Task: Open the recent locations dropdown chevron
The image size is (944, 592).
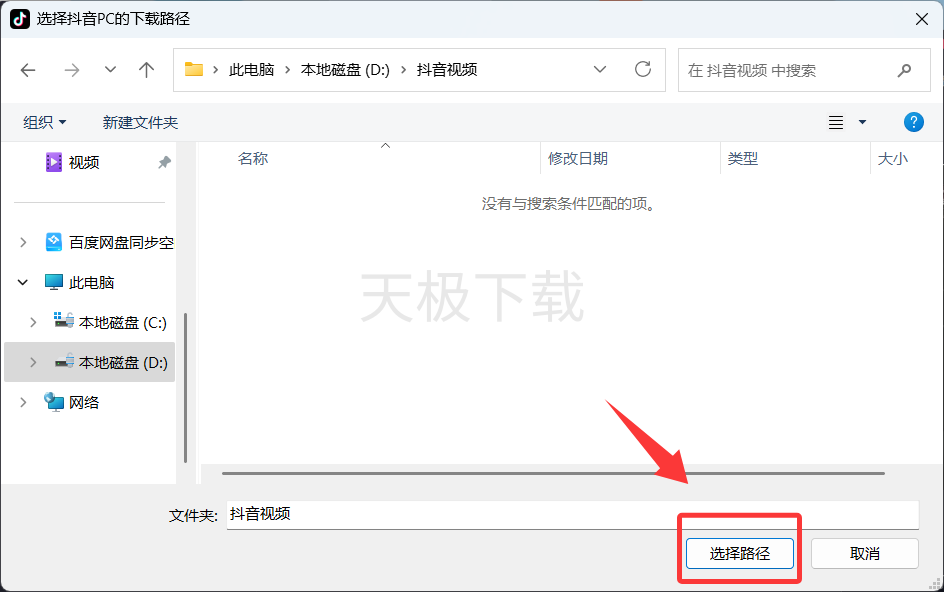Action: (110, 70)
